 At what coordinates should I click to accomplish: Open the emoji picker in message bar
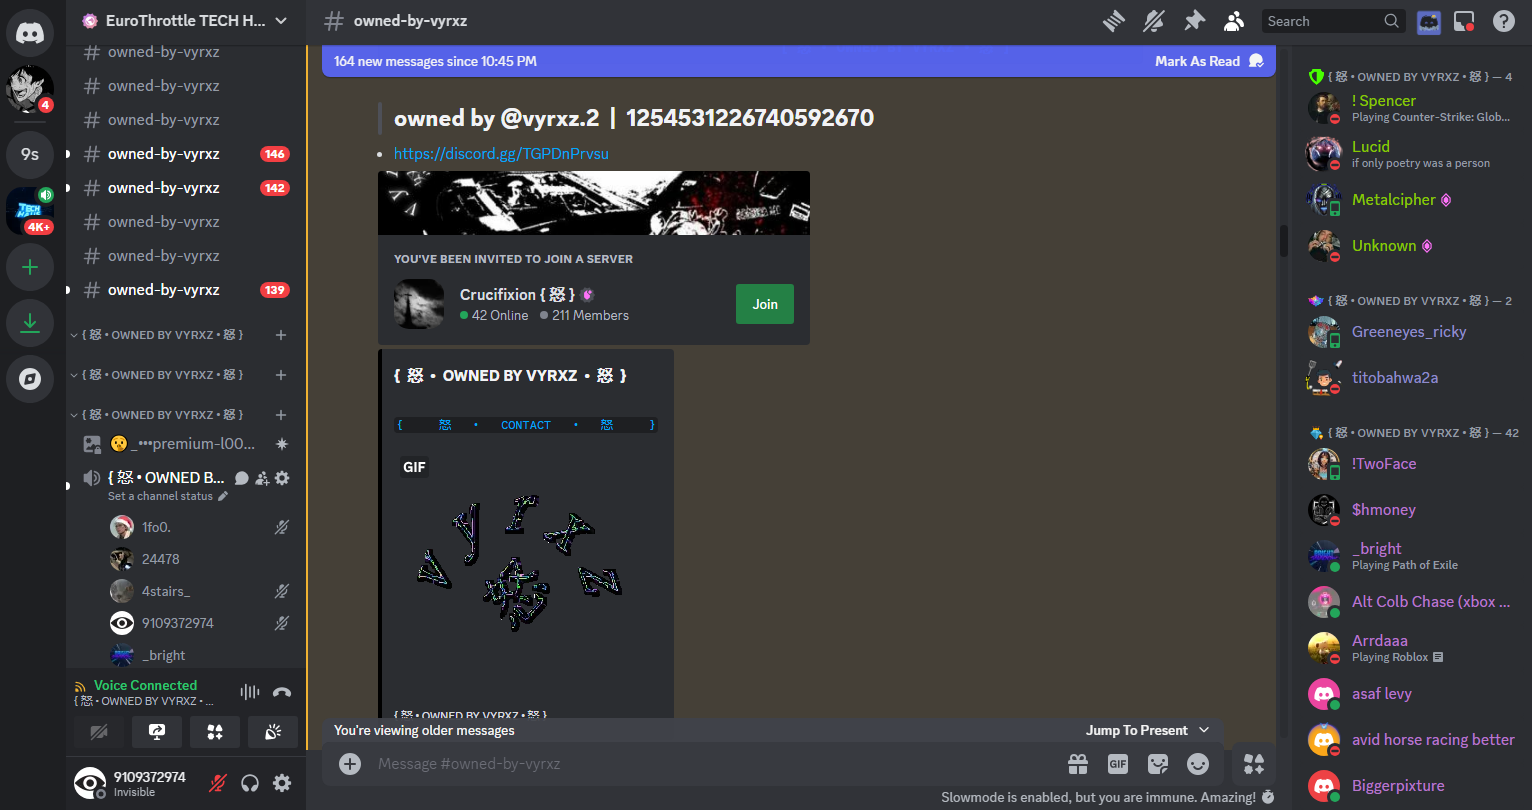pyautogui.click(x=1197, y=764)
